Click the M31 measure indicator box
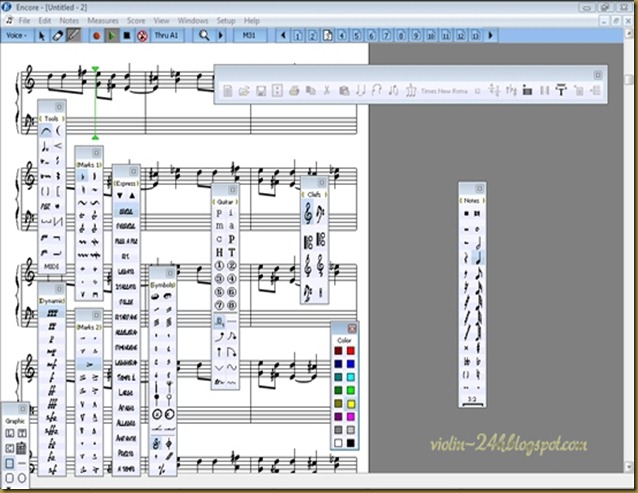The height and width of the screenshot is (493, 638). pyautogui.click(x=249, y=35)
